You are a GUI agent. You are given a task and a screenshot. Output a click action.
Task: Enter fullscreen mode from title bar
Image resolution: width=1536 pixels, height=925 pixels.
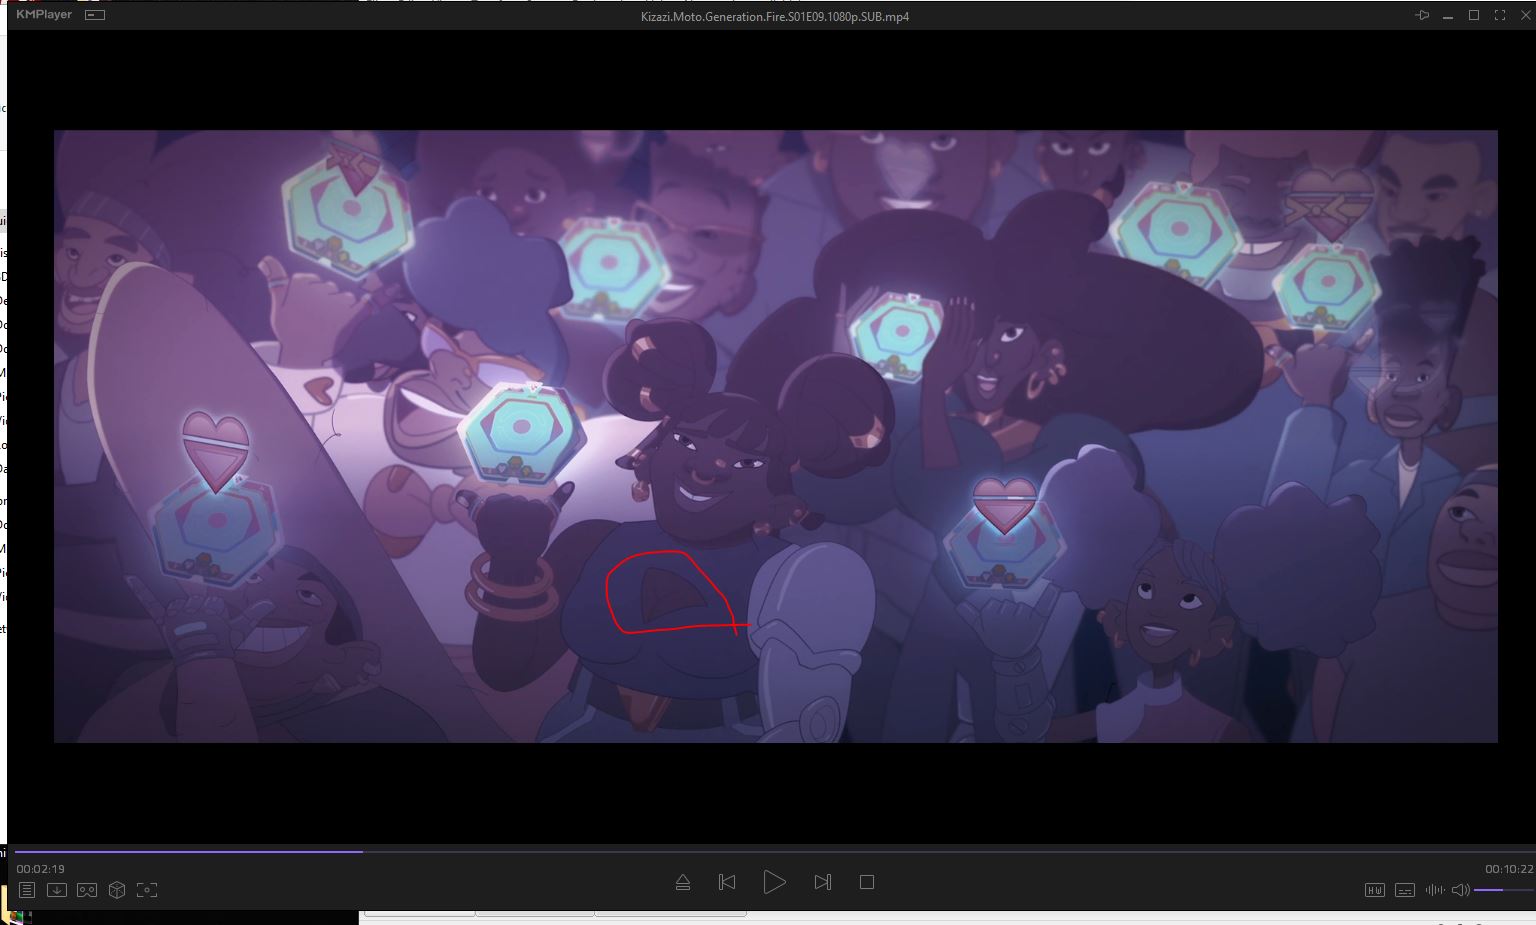pyautogui.click(x=1499, y=15)
